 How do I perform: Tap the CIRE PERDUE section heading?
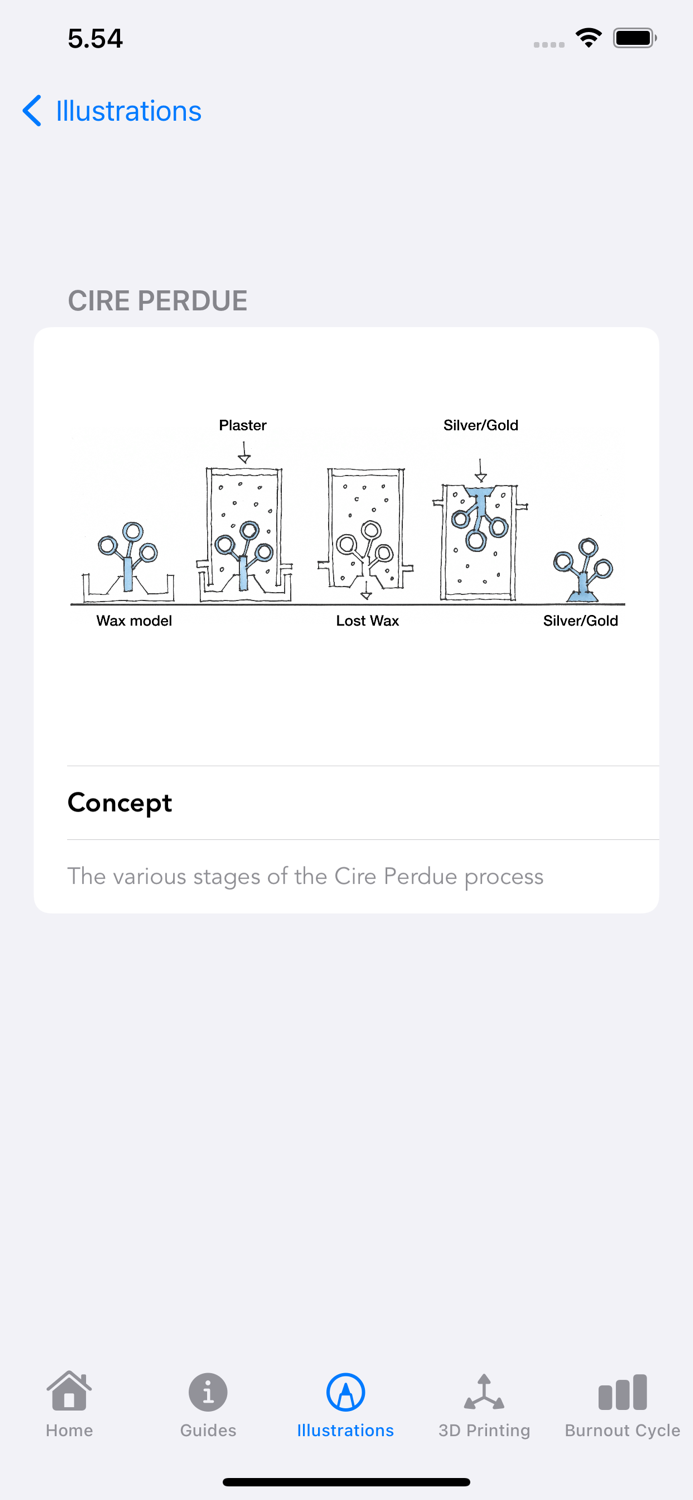[157, 300]
